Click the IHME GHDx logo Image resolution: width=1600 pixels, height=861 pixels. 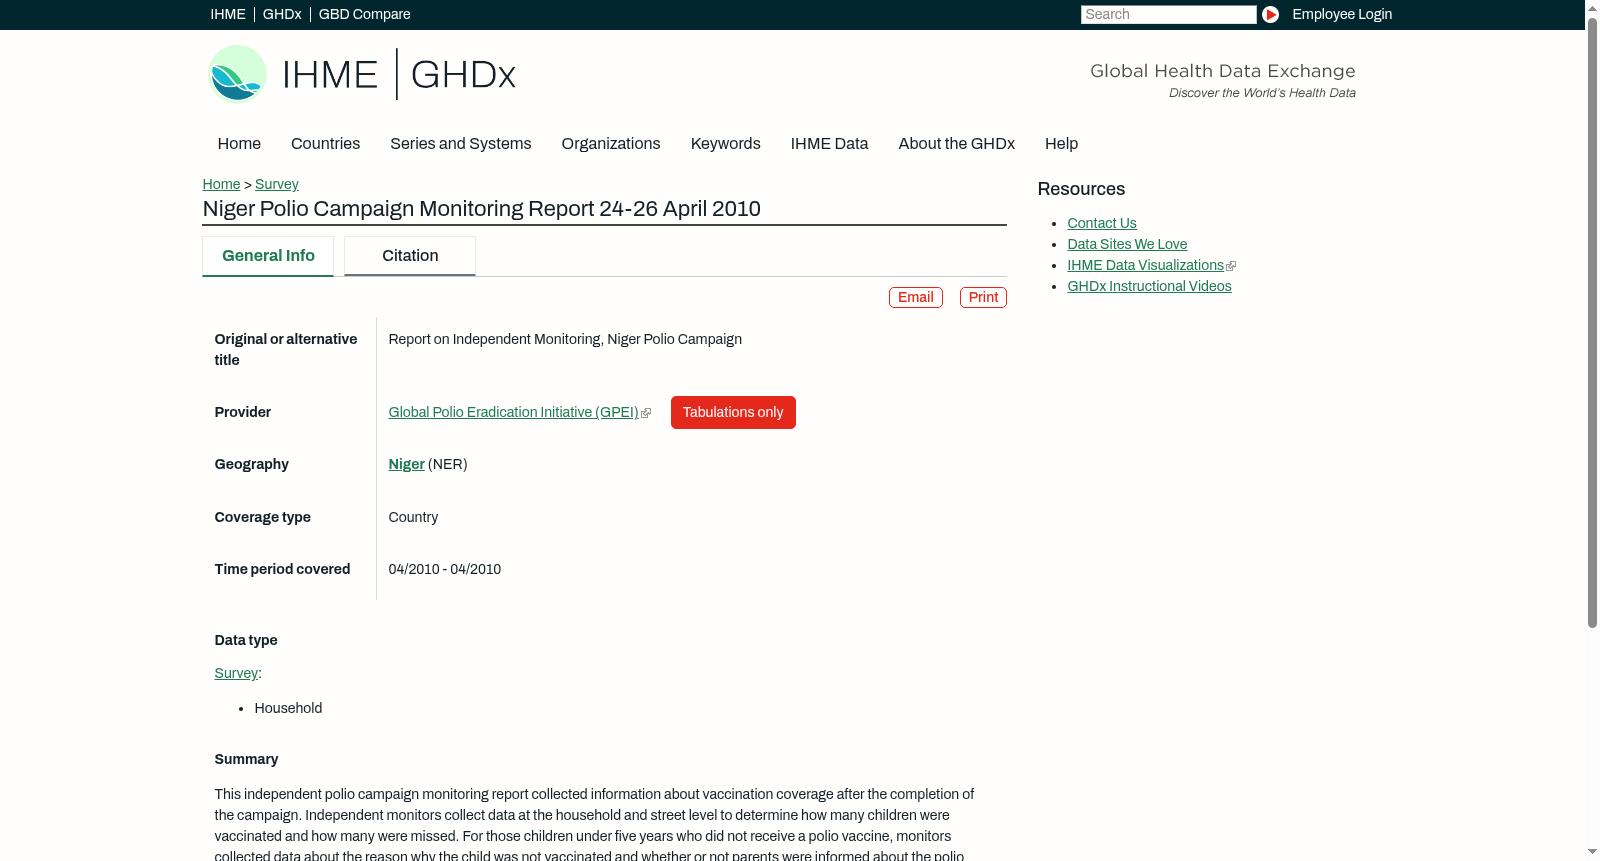coord(361,74)
